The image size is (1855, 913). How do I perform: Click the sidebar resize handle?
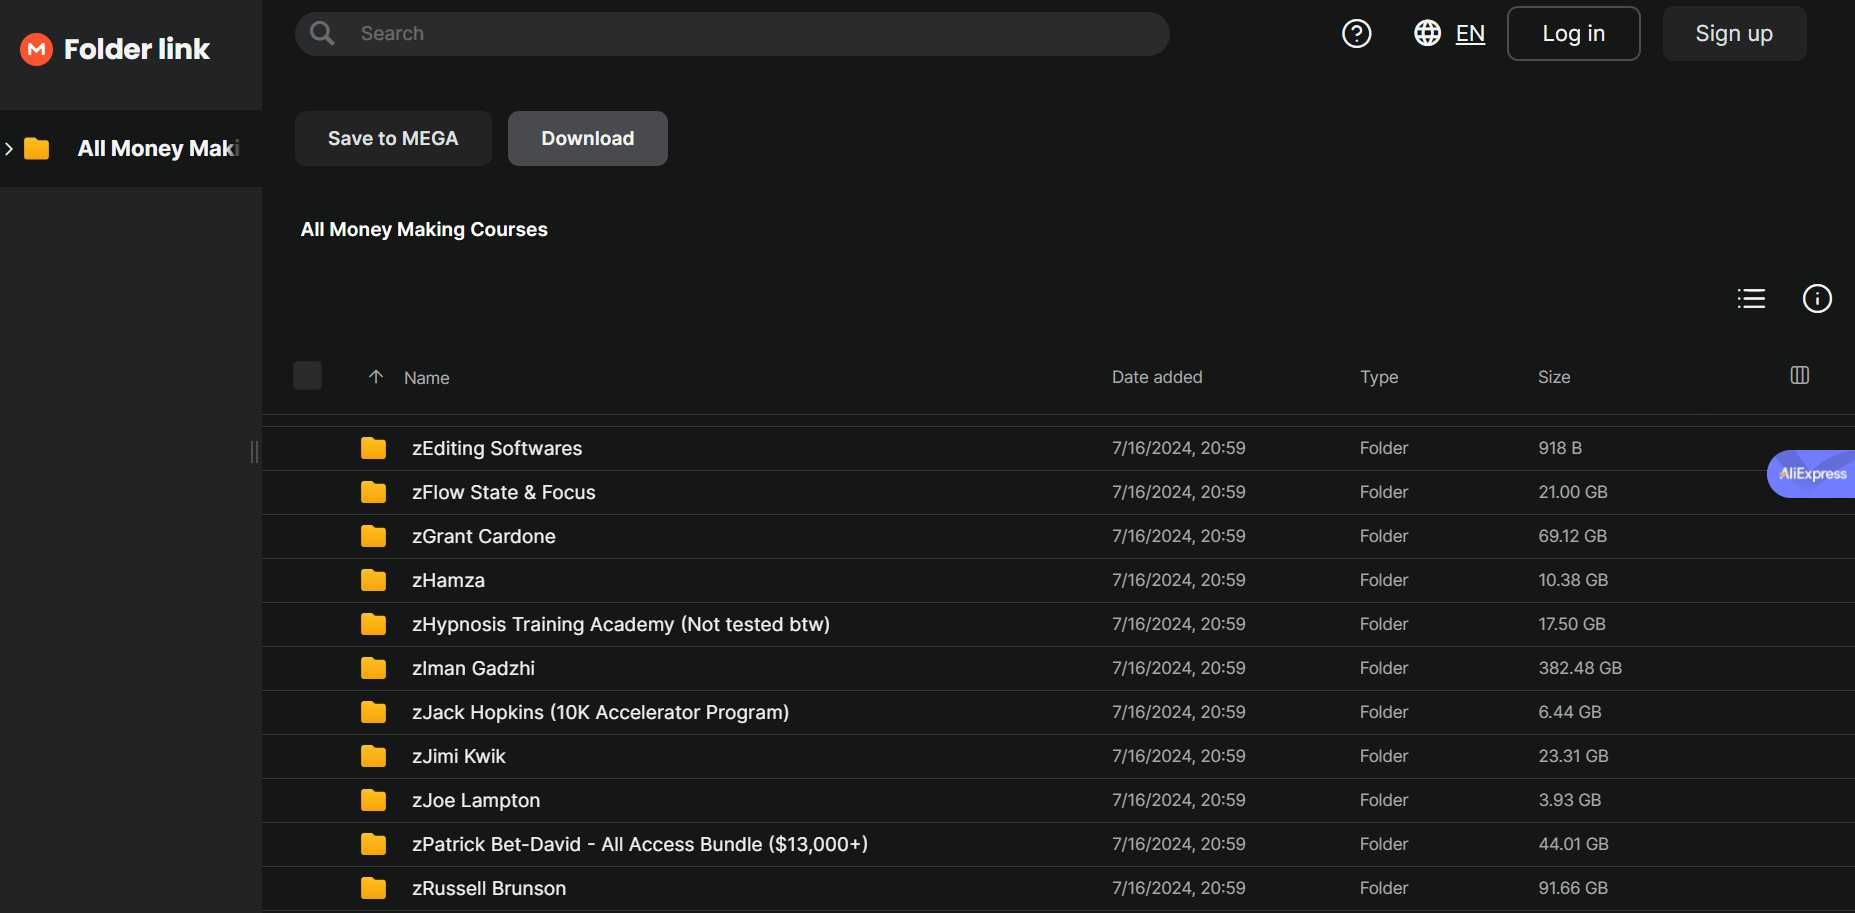(254, 452)
